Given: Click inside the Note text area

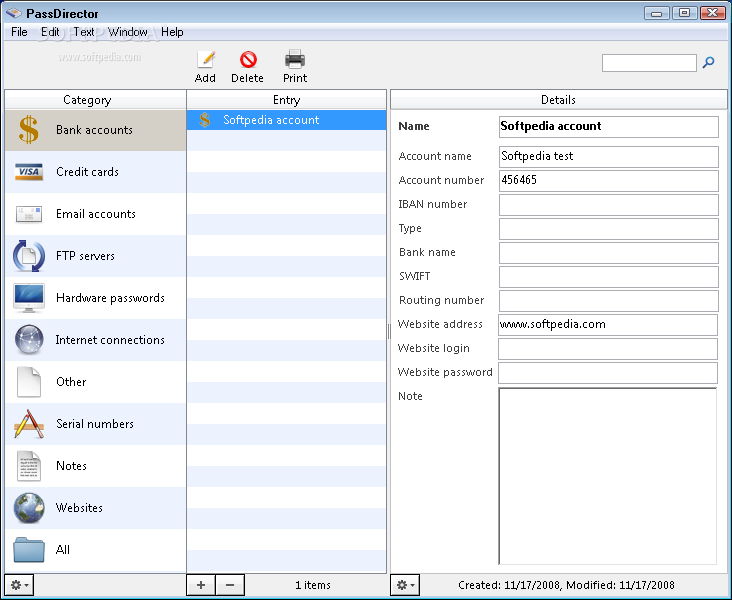Looking at the screenshot, I should coord(608,476).
